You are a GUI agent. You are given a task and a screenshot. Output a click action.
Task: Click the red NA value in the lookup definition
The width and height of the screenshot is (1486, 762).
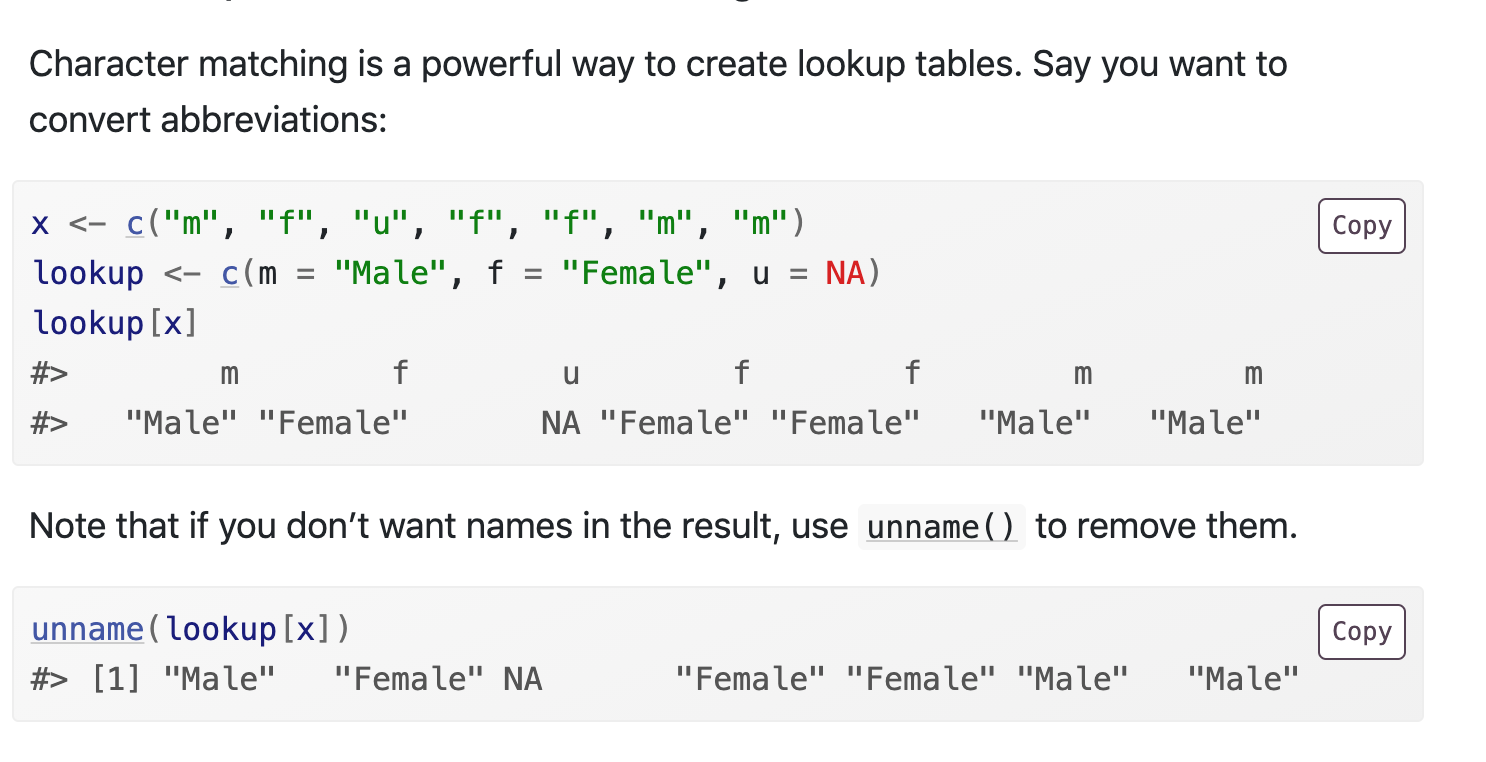[845, 273]
